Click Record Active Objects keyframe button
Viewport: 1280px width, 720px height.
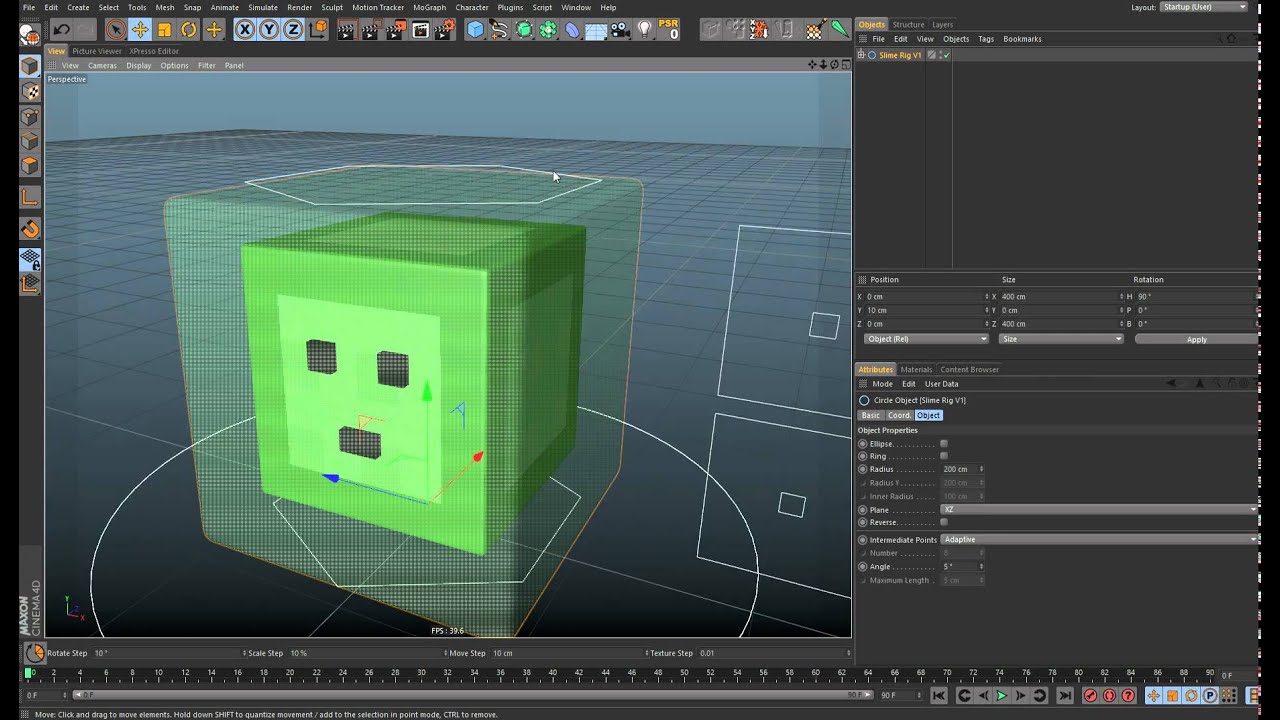[x=1090, y=695]
